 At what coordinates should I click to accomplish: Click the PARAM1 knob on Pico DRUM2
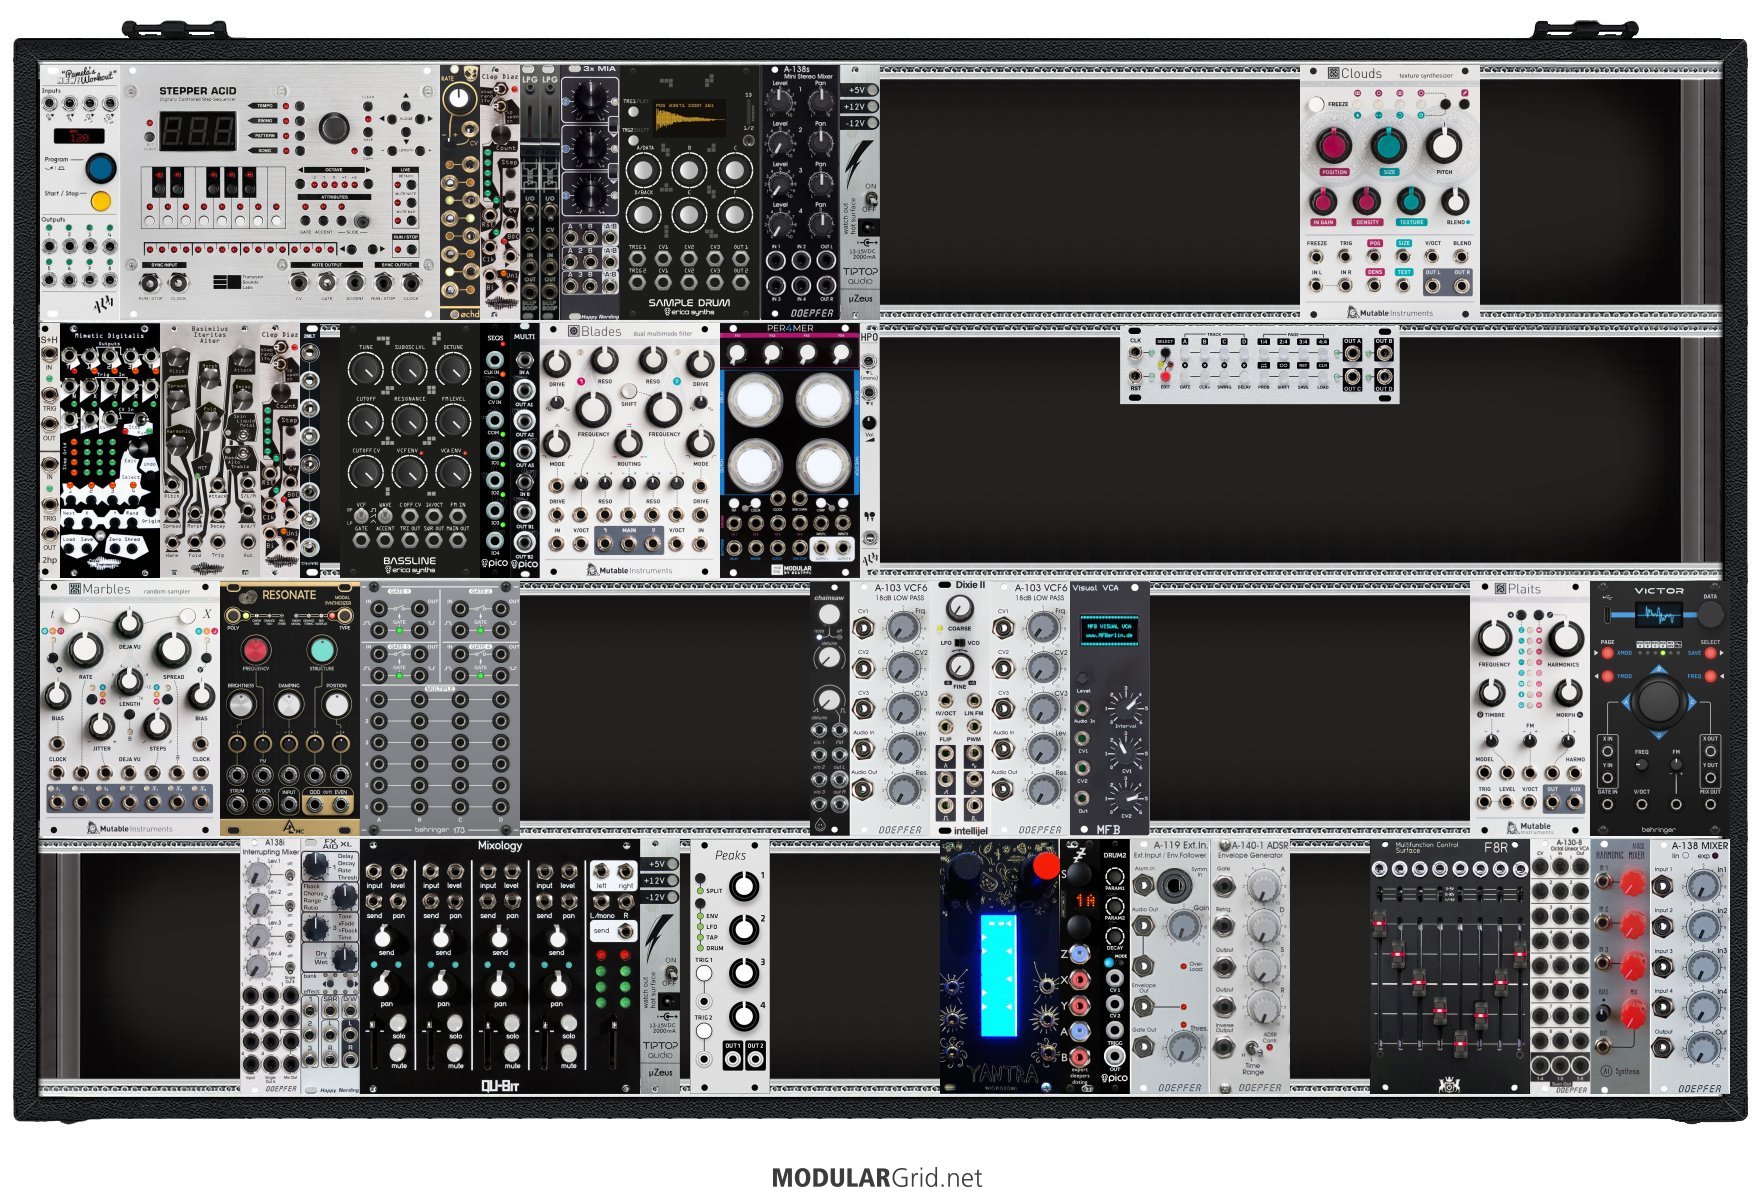point(1114,877)
